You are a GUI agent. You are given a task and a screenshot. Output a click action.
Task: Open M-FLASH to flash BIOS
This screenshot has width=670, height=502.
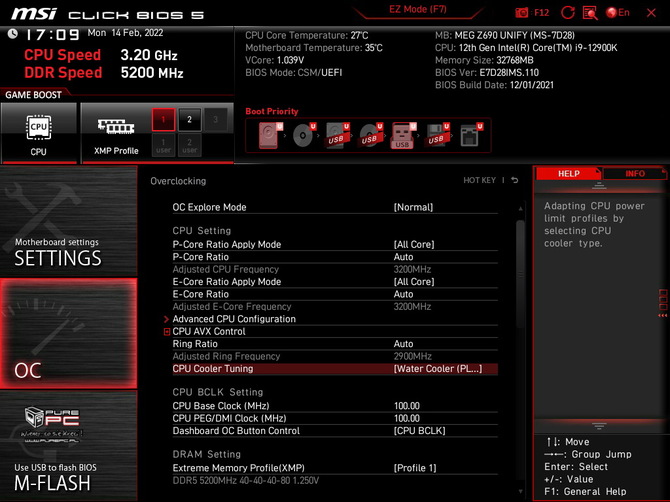(x=68, y=446)
